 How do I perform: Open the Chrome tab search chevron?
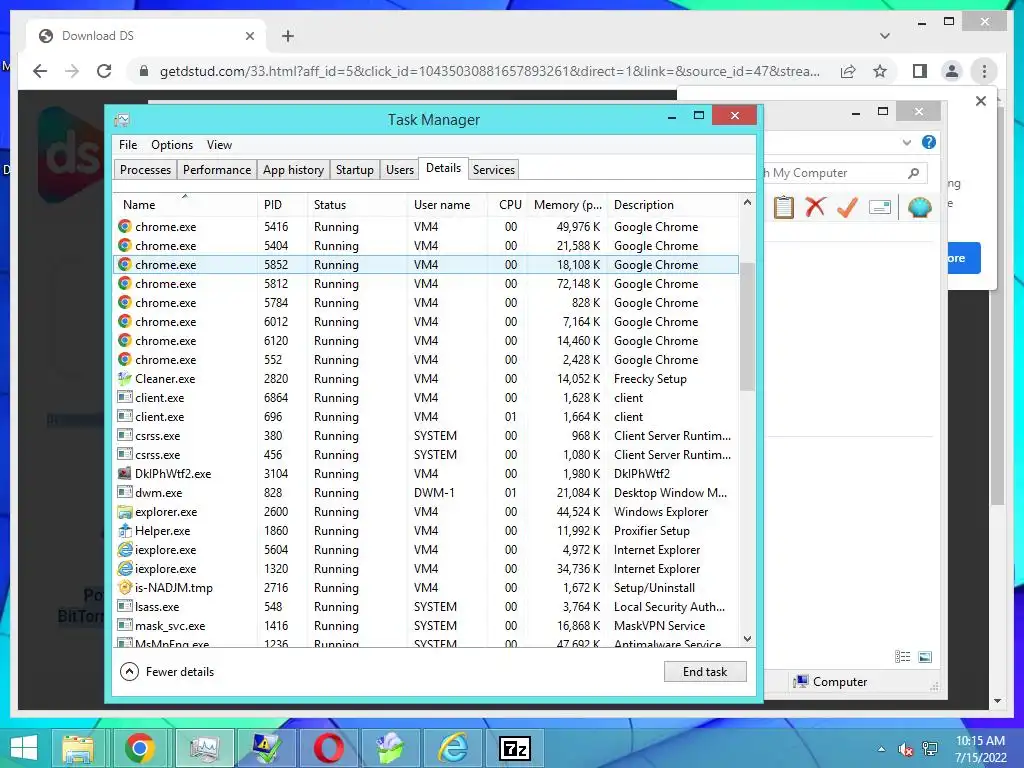click(x=885, y=36)
